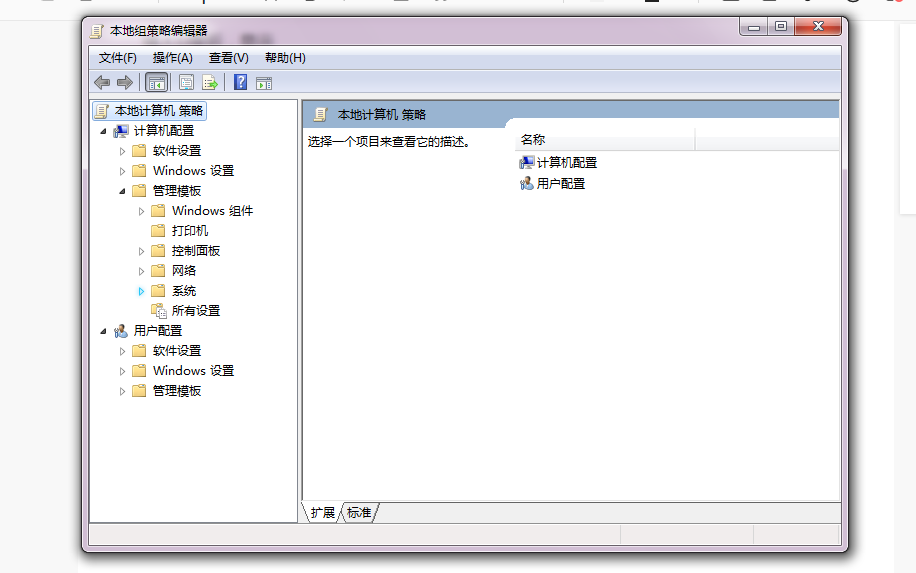Image resolution: width=916 pixels, height=573 pixels.
Task: Expand the 控制面板 node
Action: tap(141, 251)
